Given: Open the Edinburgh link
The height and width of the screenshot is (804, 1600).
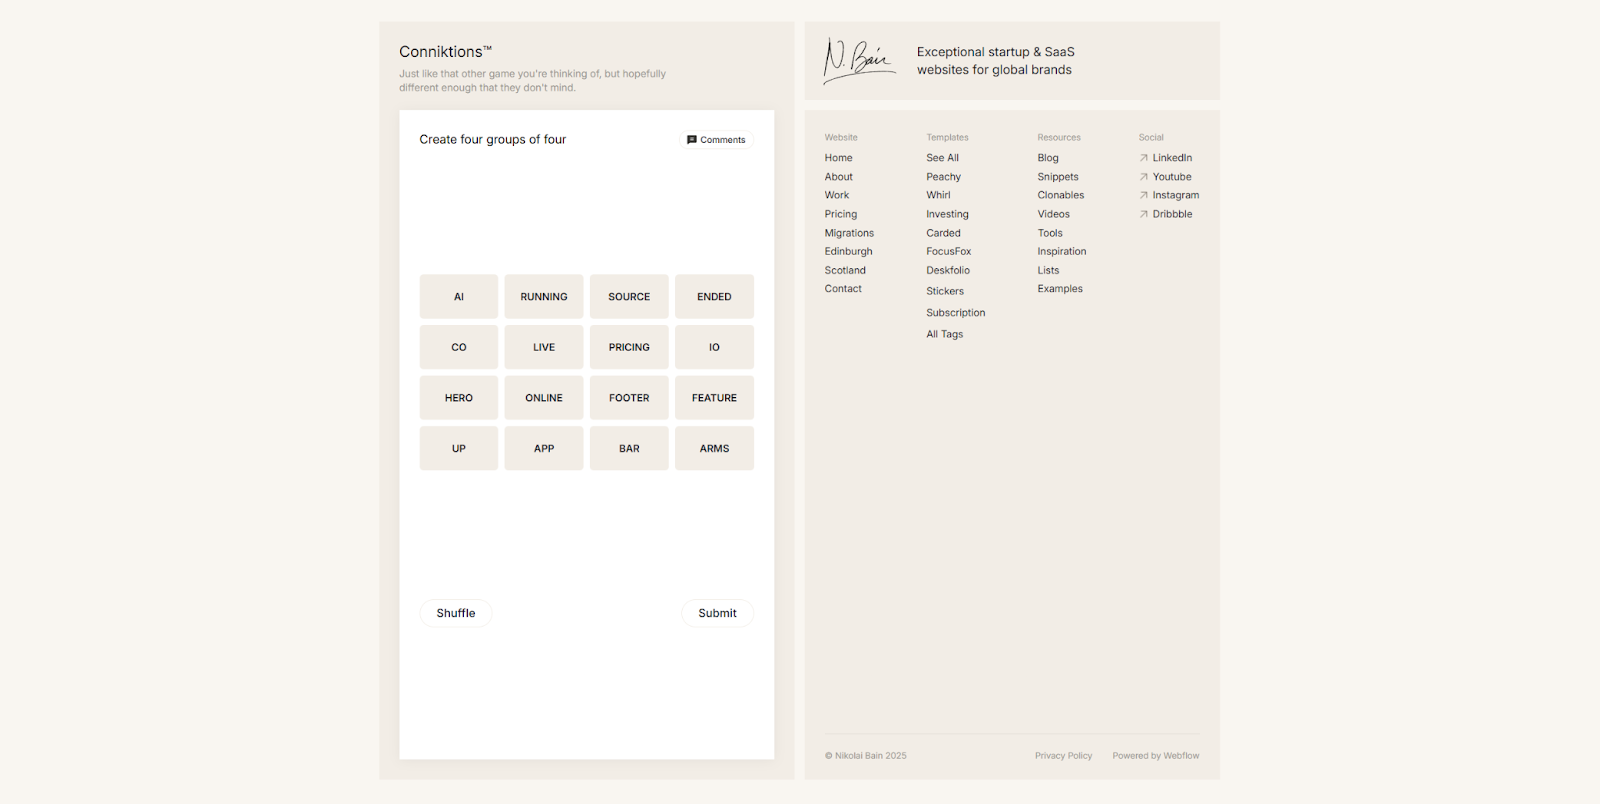Looking at the screenshot, I should (848, 251).
